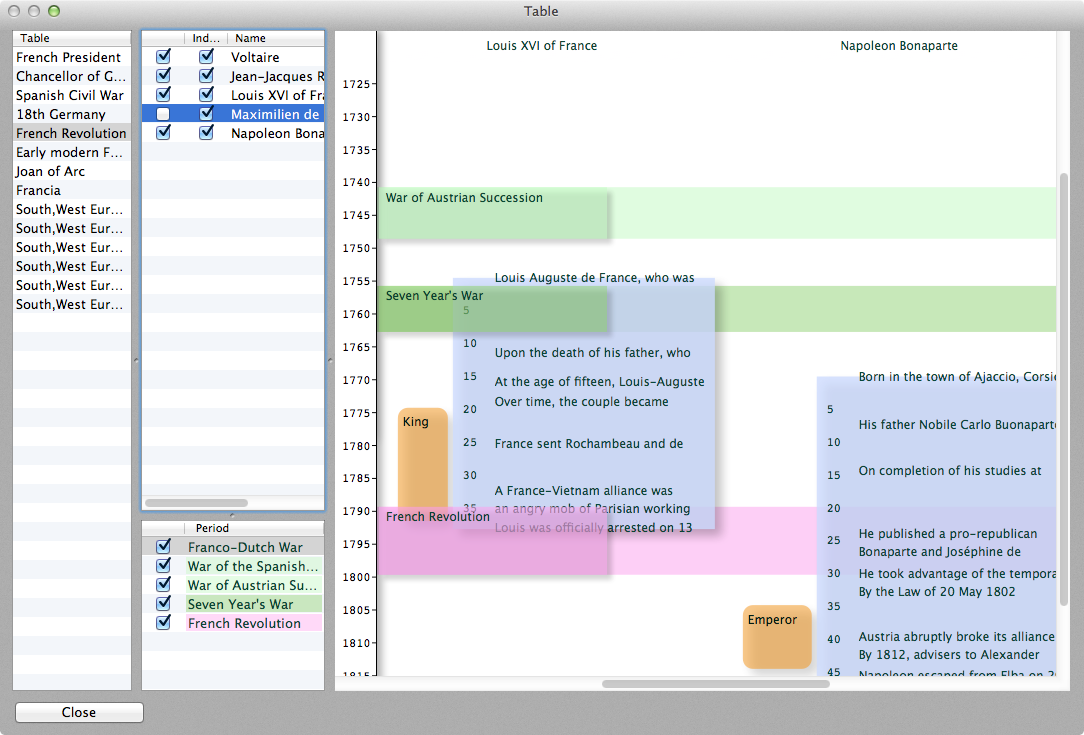The width and height of the screenshot is (1084, 735).
Task: Click the green War of Austrian Su... period swatch
Action: pyautogui.click(x=253, y=585)
